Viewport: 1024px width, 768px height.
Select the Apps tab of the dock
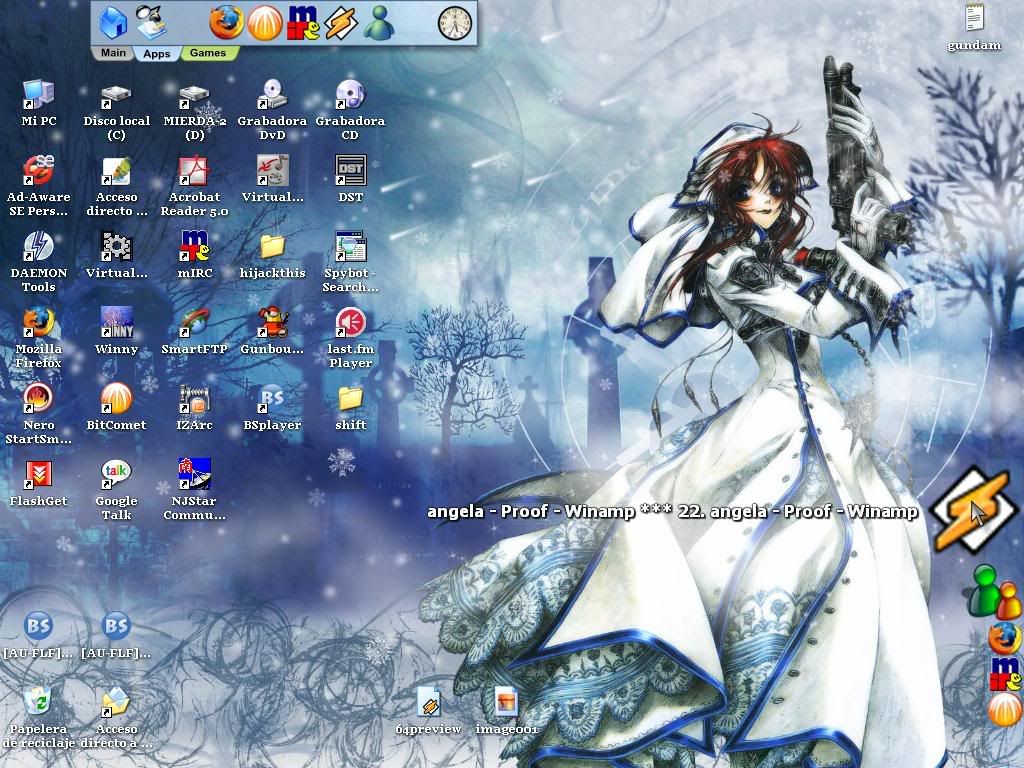coord(157,54)
